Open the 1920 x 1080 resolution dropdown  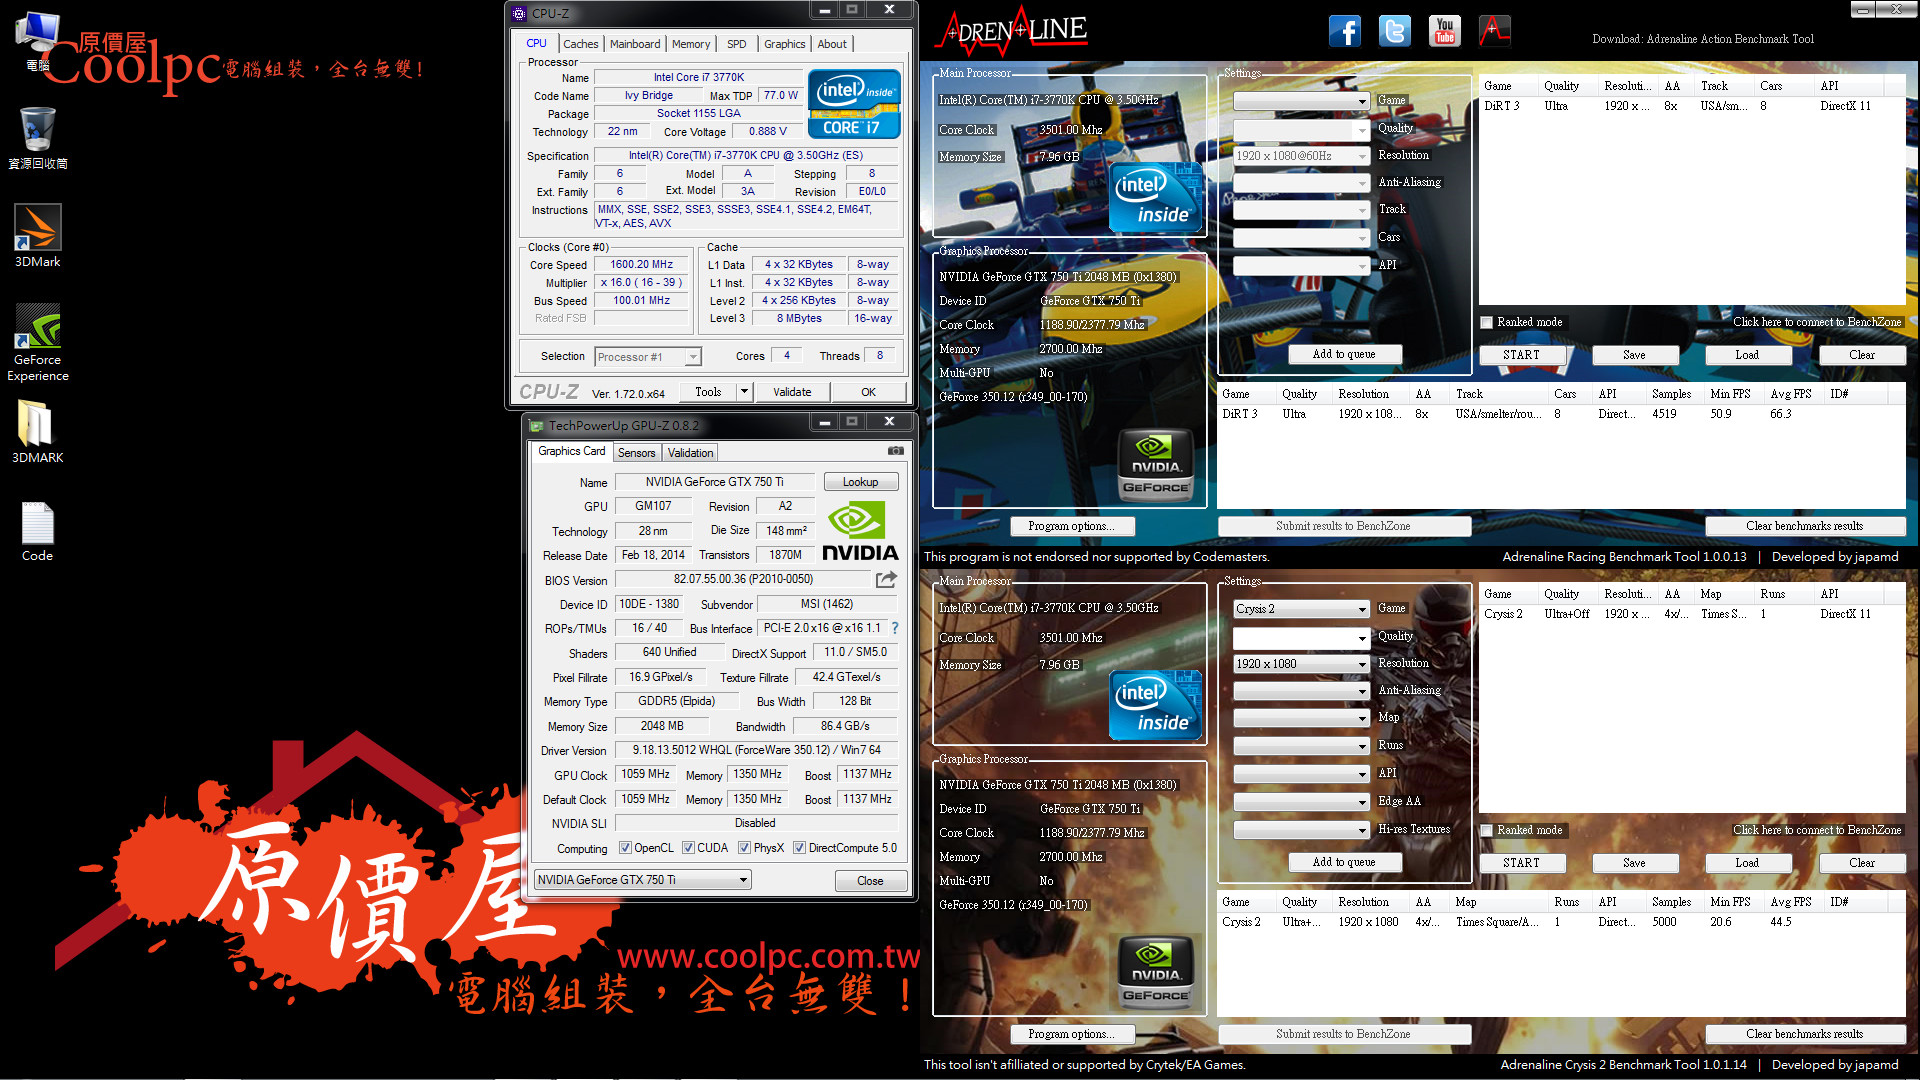(x=1301, y=664)
